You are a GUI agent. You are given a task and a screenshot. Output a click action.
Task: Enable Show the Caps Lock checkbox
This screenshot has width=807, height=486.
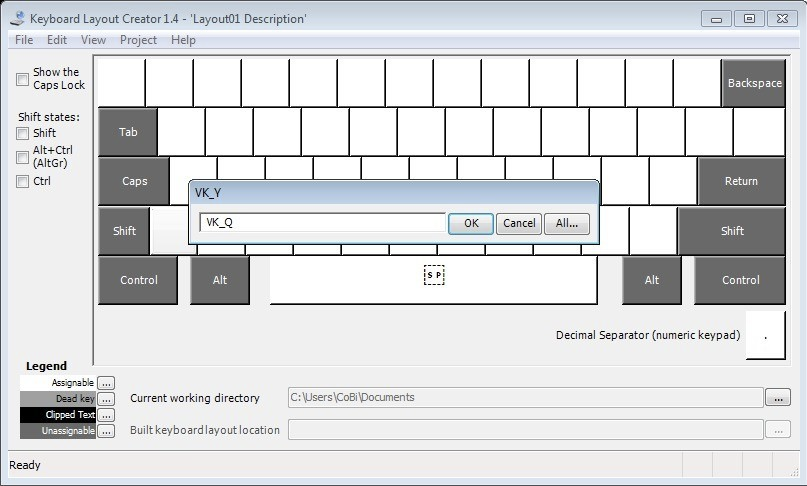click(22, 79)
